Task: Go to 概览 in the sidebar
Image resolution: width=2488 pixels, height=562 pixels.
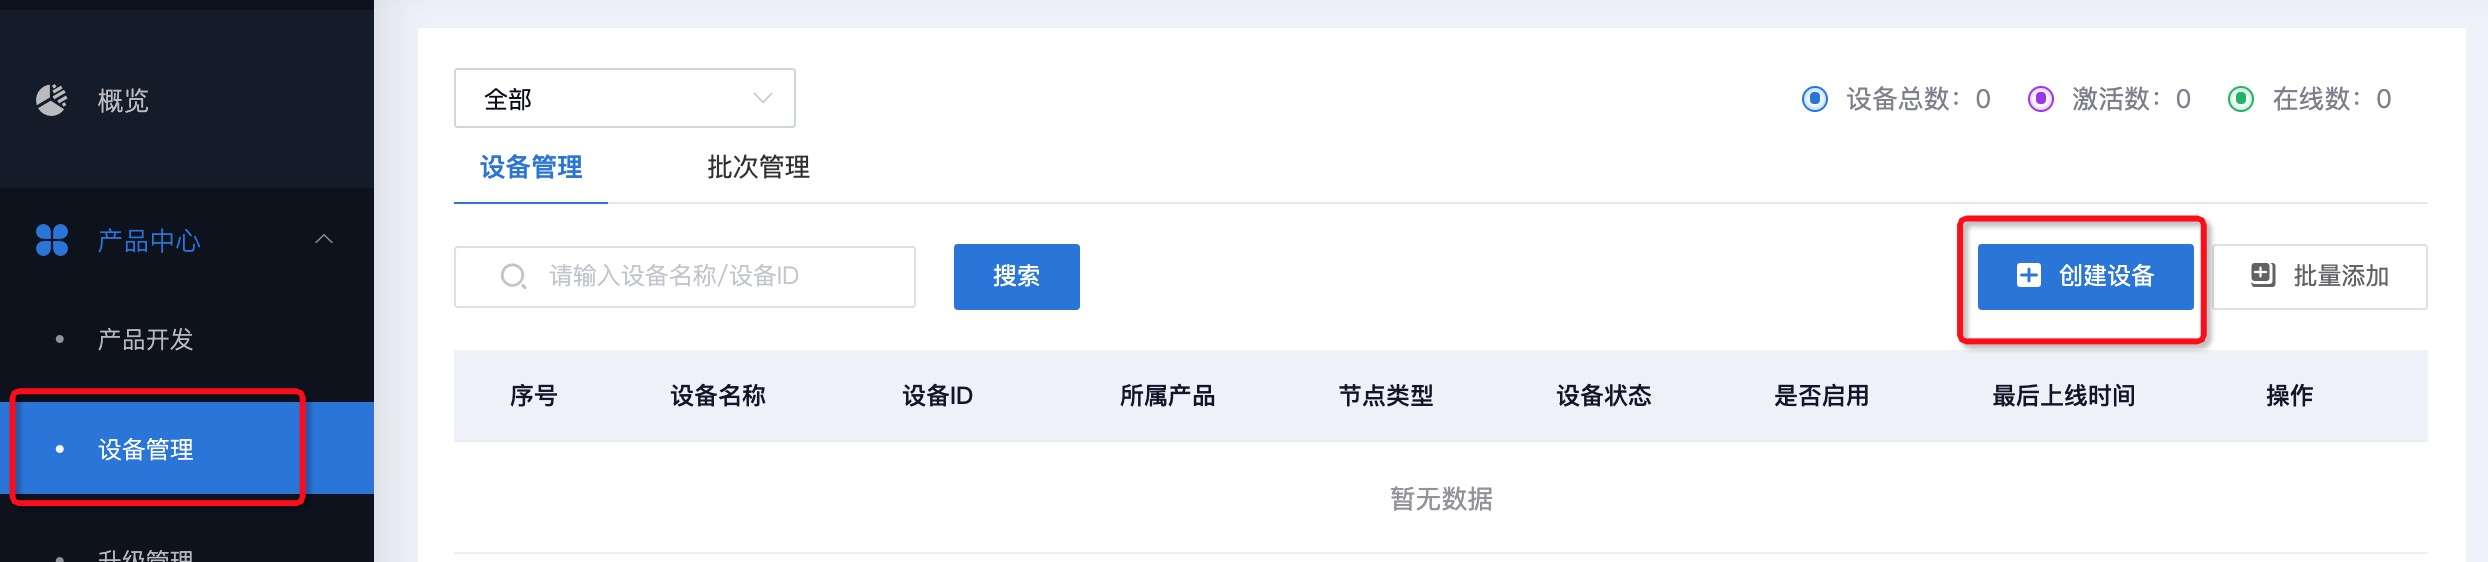Action: [122, 101]
